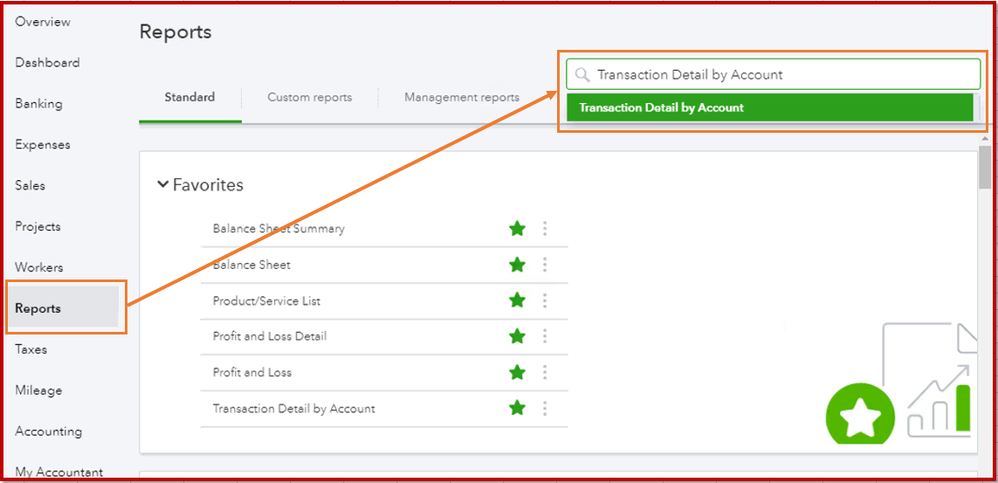Image resolution: width=998 pixels, height=483 pixels.
Task: Open the Balance Sheet Summary report
Action: [x=278, y=228]
